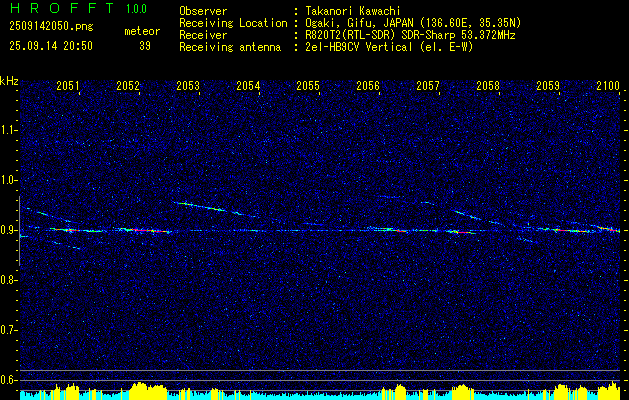This screenshot has height=400, width=629.
Task: Click the 2052 time marker
Action: [x=128, y=85]
